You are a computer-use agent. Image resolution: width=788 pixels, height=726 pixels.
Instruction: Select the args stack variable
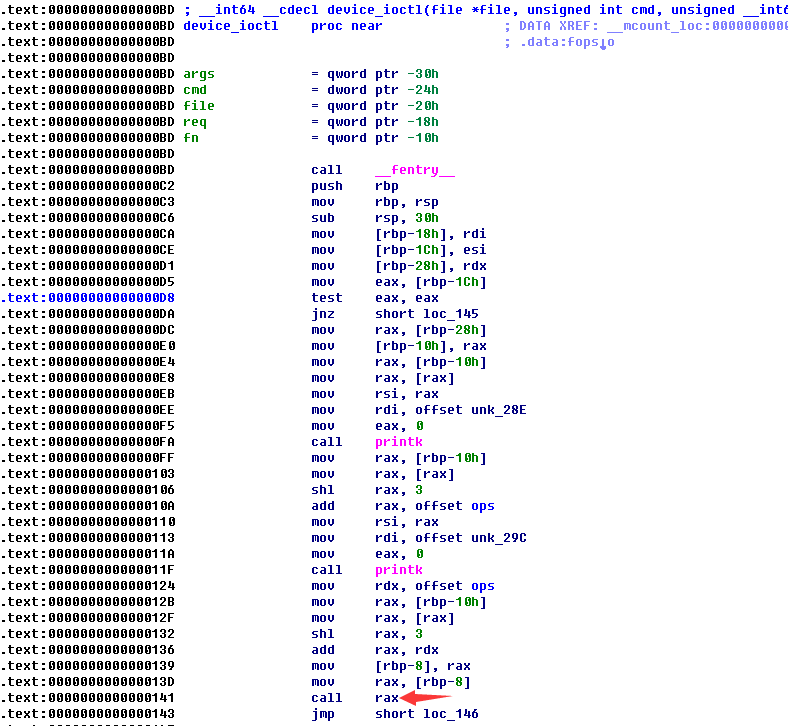coord(199,74)
